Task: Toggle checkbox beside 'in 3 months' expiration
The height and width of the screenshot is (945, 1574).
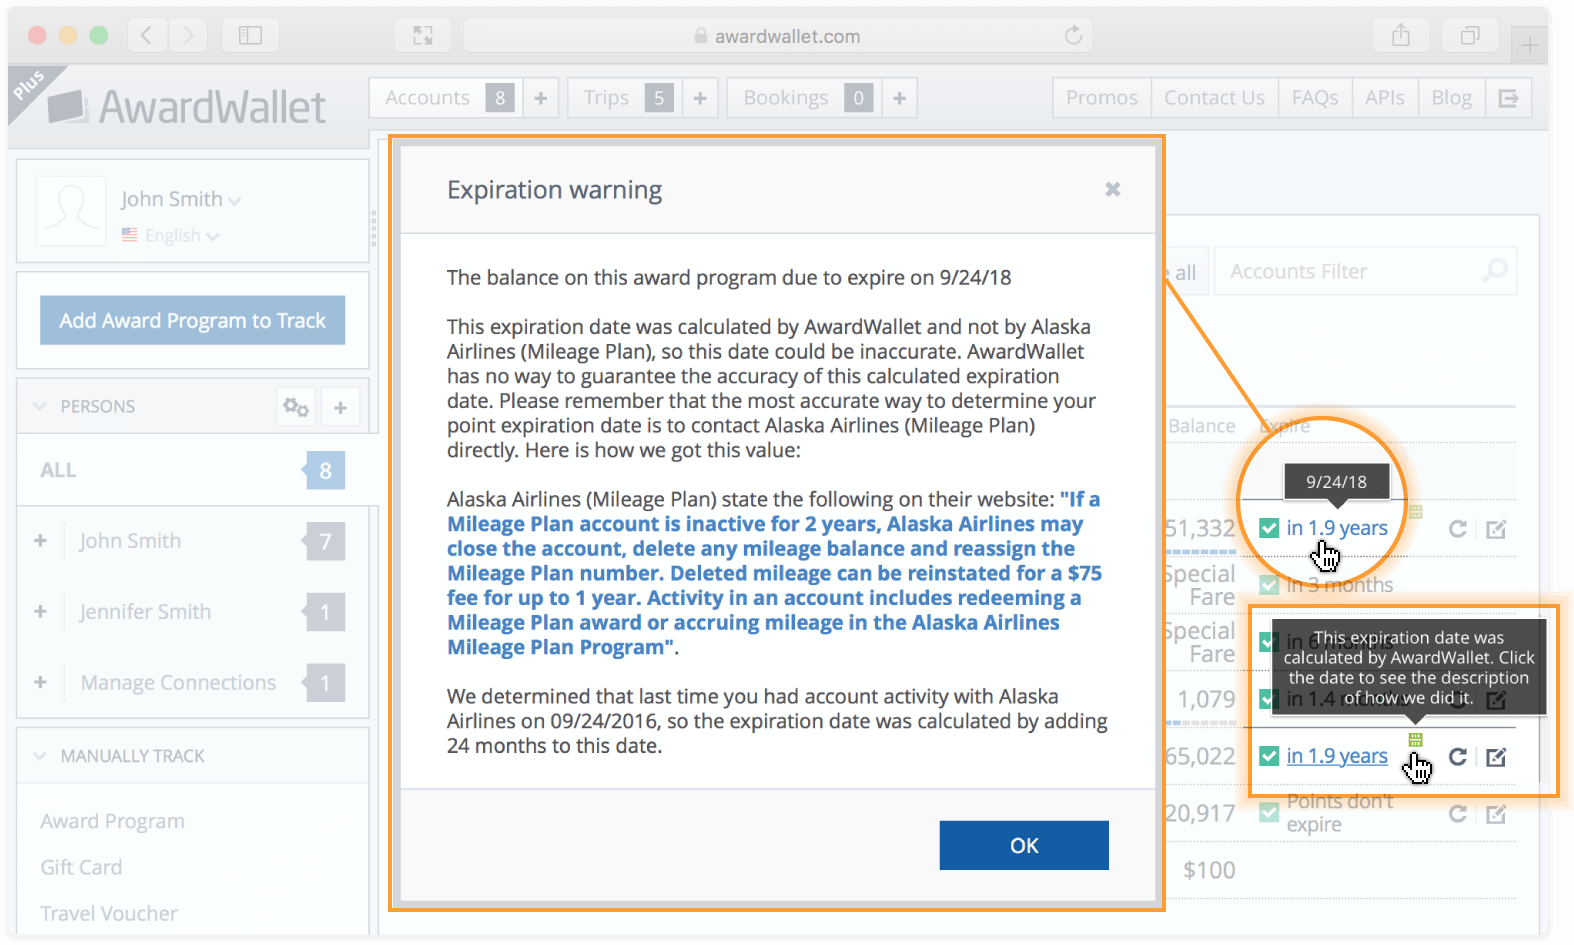Action: tap(1269, 585)
